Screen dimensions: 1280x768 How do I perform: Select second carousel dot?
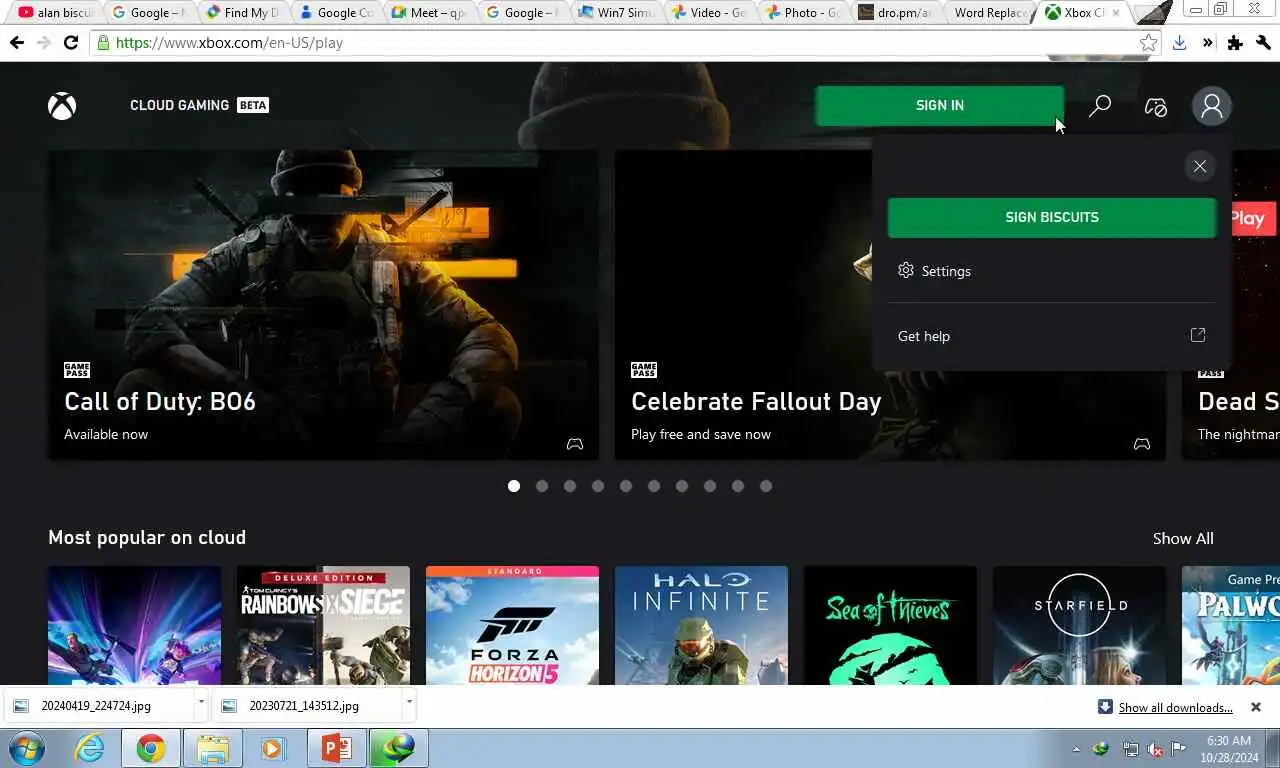pyautogui.click(x=542, y=486)
